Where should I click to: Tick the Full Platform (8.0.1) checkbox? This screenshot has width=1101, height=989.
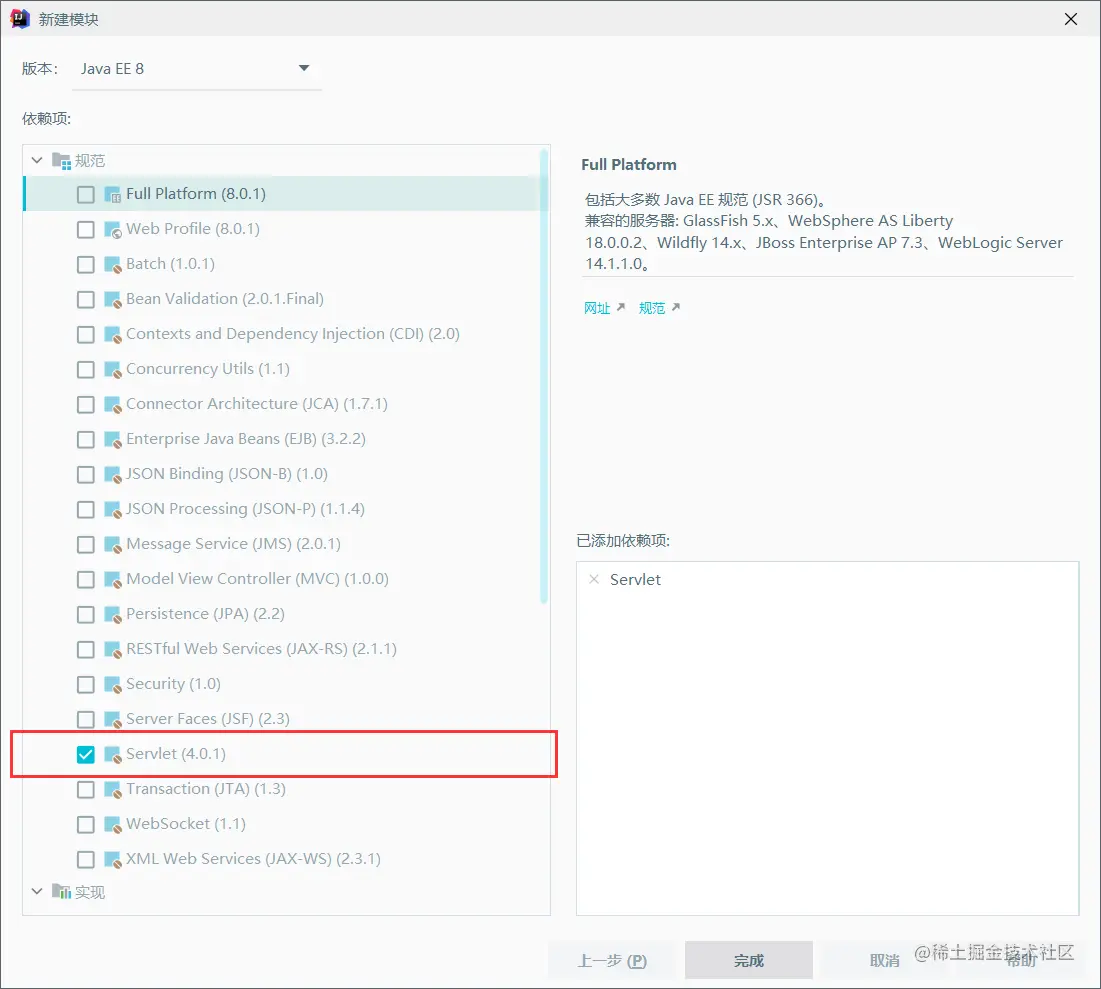pyautogui.click(x=86, y=194)
